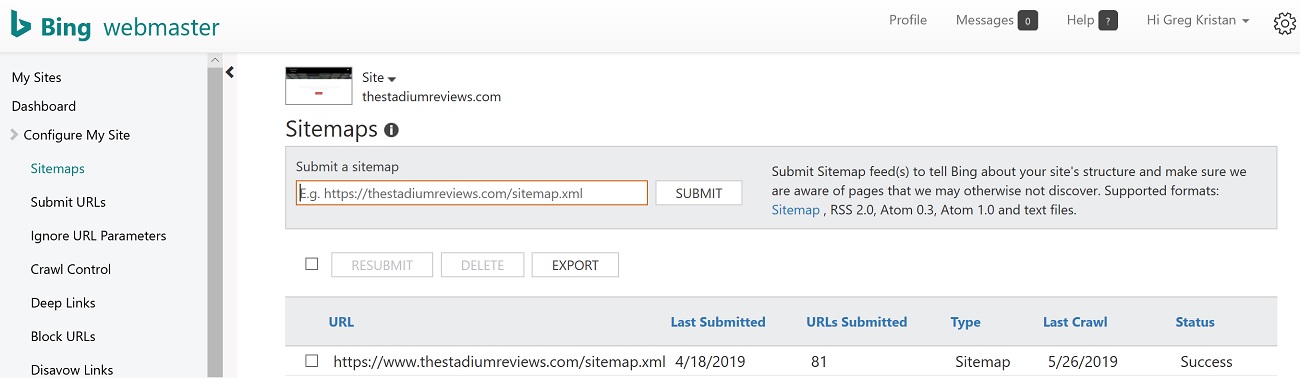1300x378 pixels.
Task: Open Block URLs in the sidebar
Action: point(63,336)
